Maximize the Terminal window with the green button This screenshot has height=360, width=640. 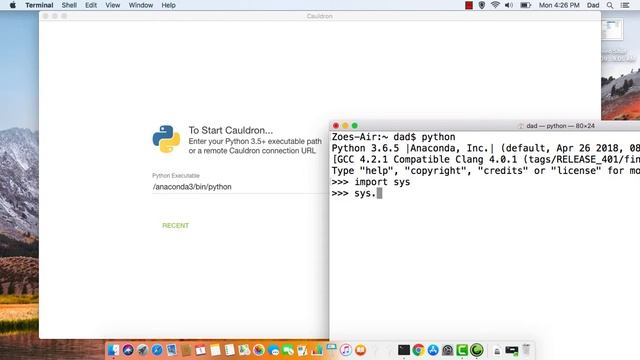tap(355, 126)
